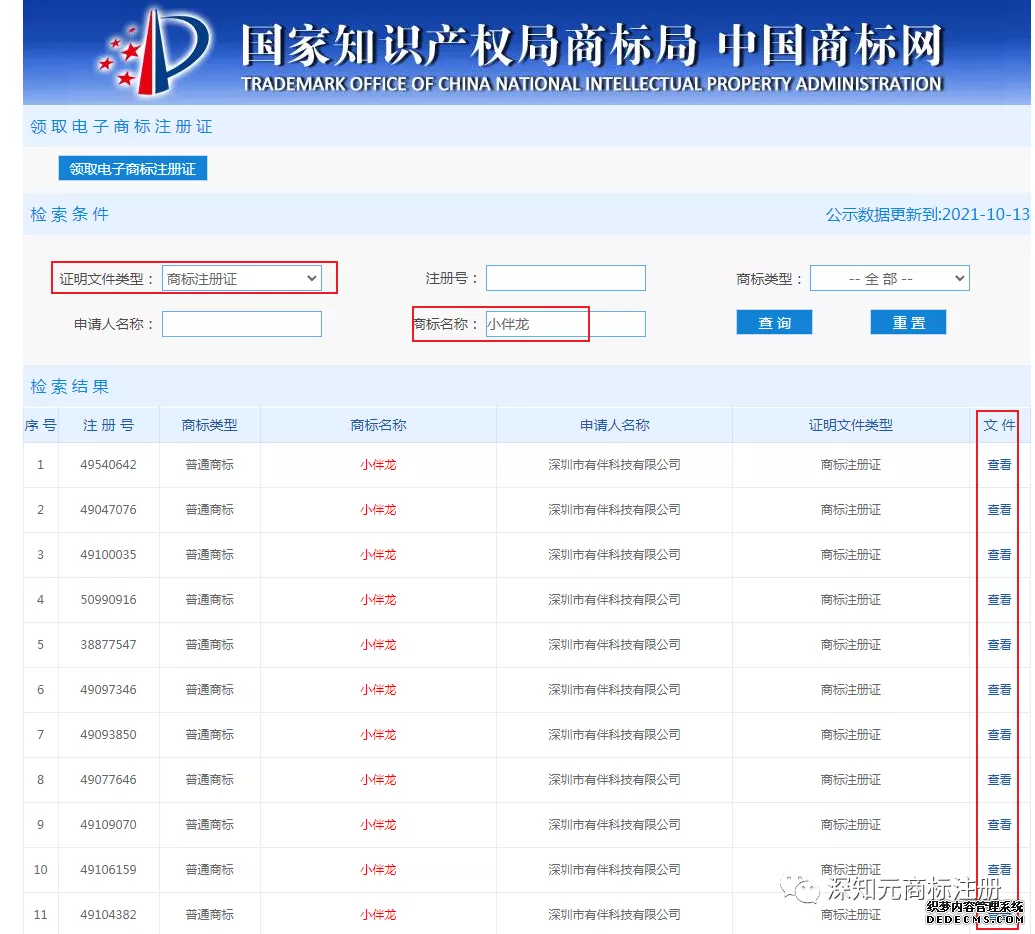Select registration number 38877547 cell
Image resolution: width=1035 pixels, height=934 pixels.
pyautogui.click(x=108, y=644)
